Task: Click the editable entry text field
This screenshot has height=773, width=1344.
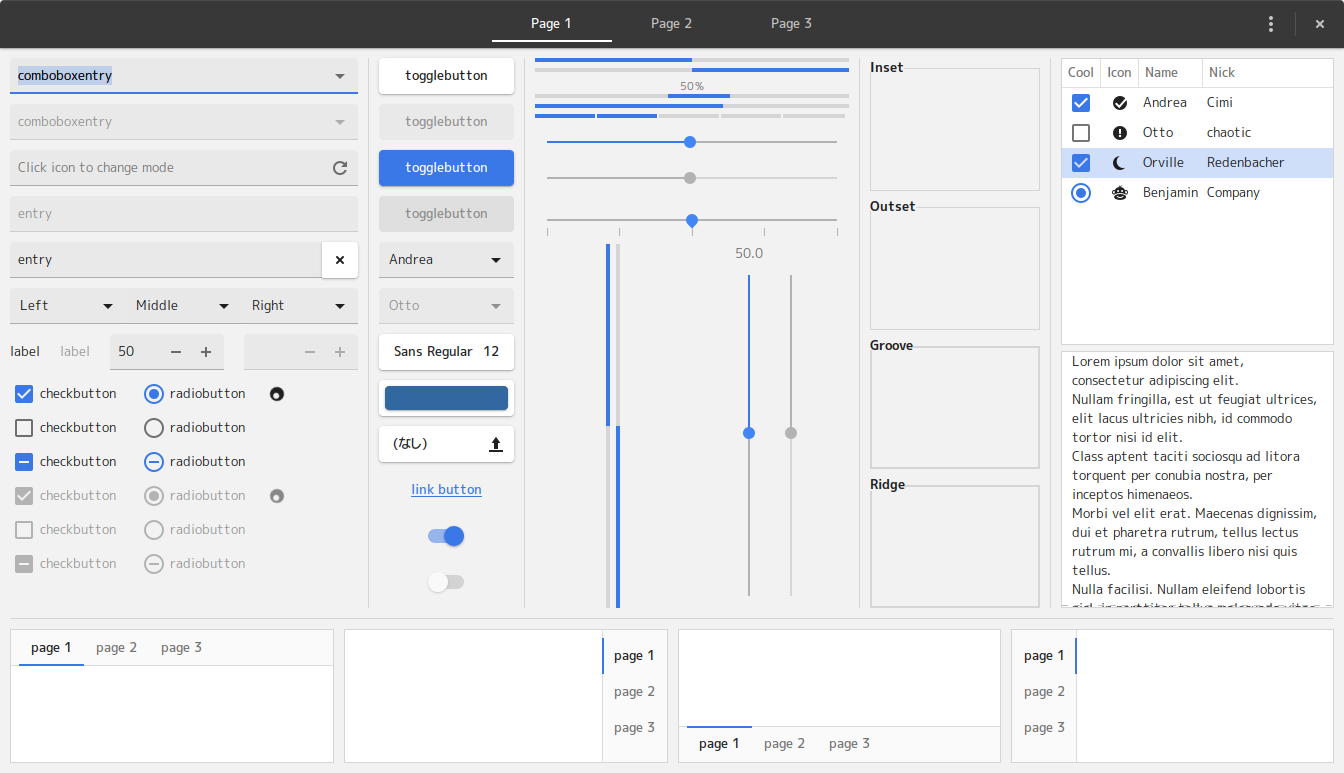Action: point(166,260)
